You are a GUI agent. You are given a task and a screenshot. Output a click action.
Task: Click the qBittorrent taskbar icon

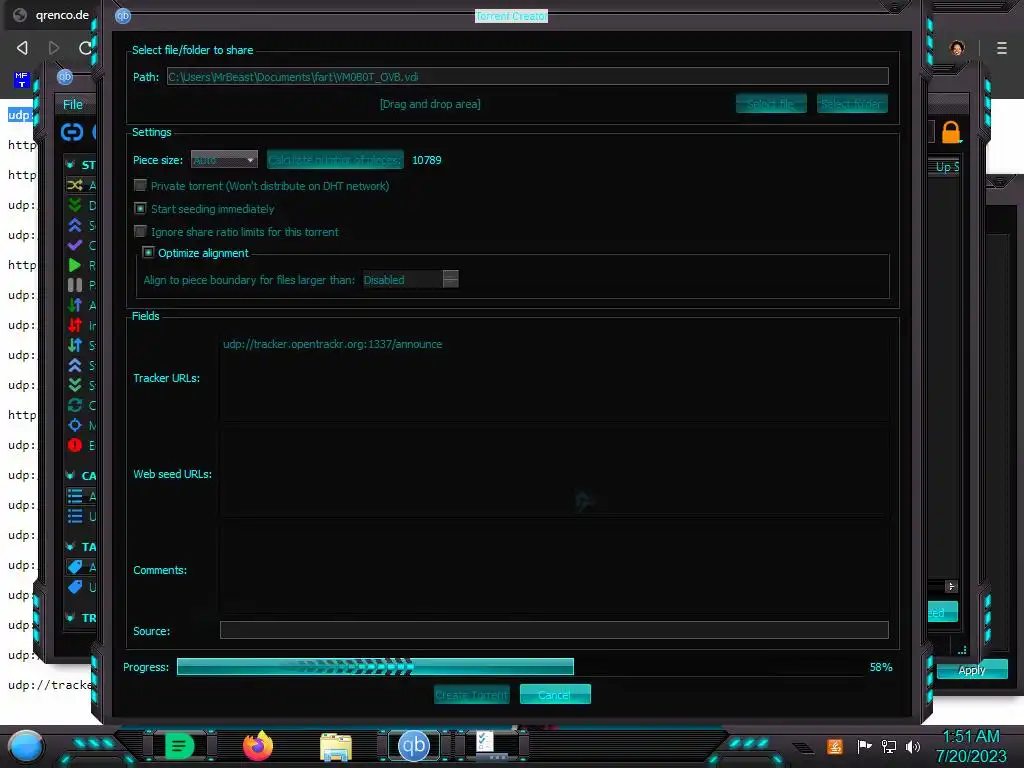pyautogui.click(x=413, y=746)
